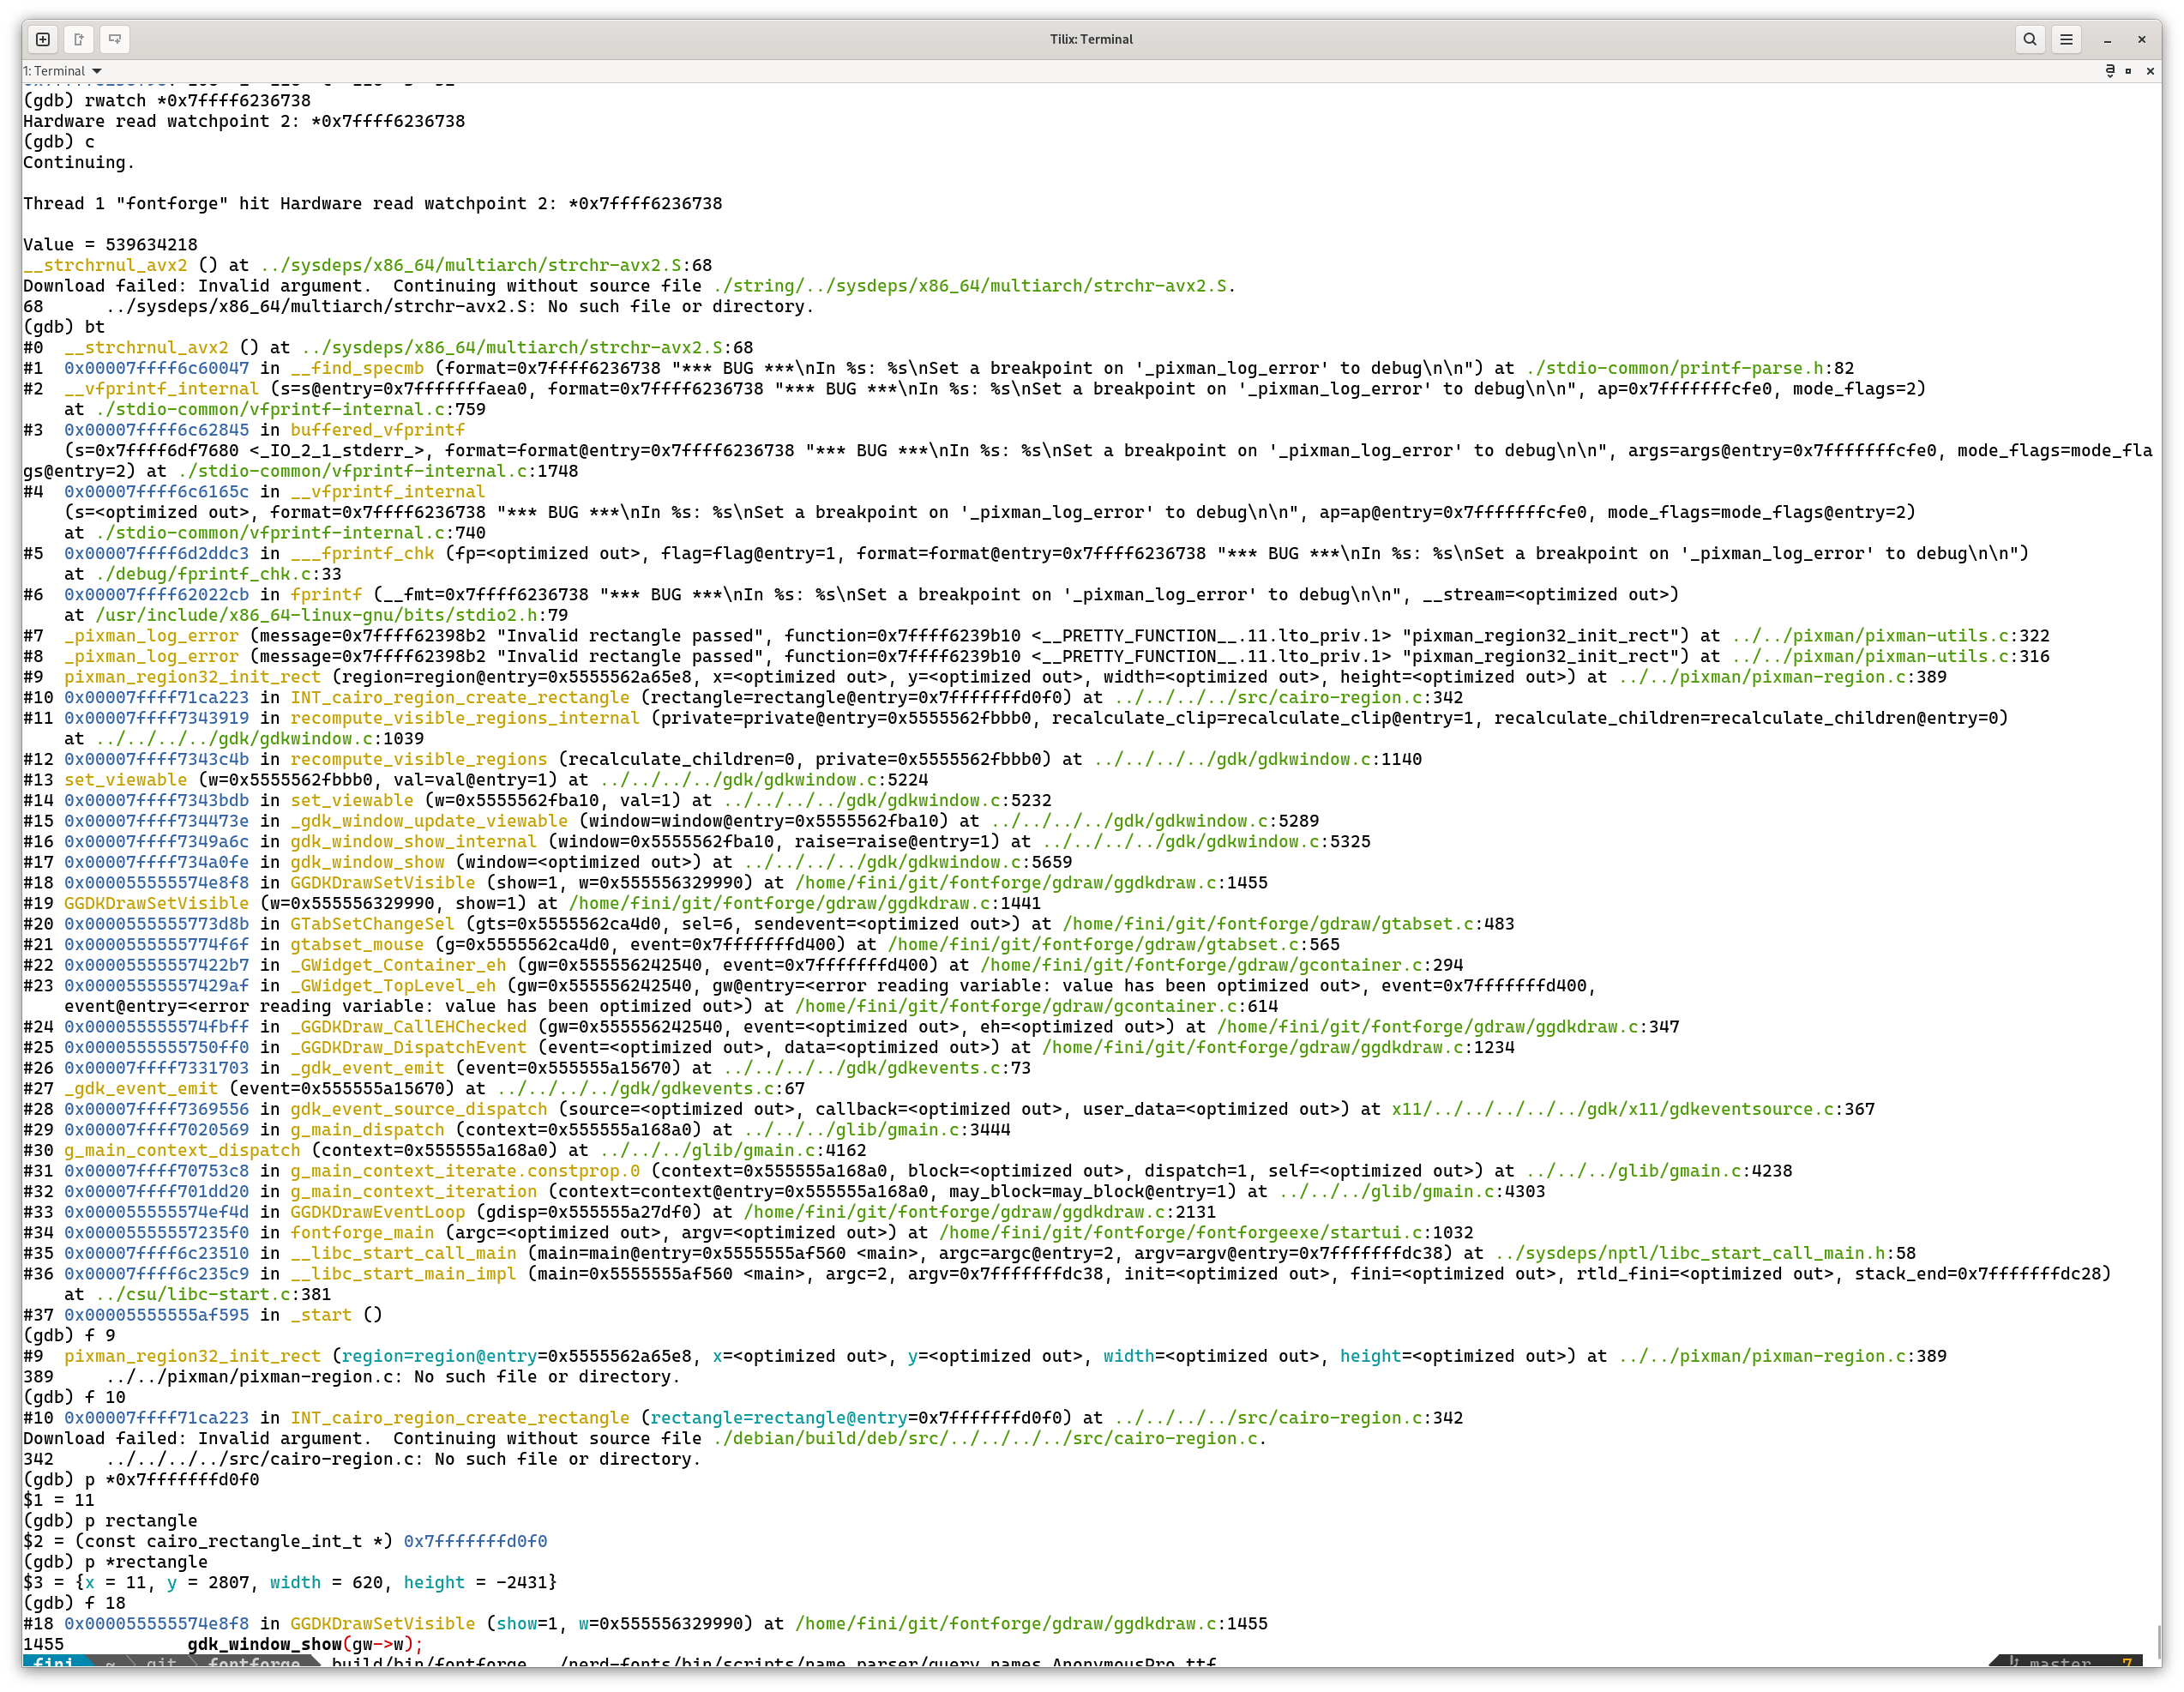
Task: Click the fini user segment in the prompt
Action: pyautogui.click(x=55, y=1661)
